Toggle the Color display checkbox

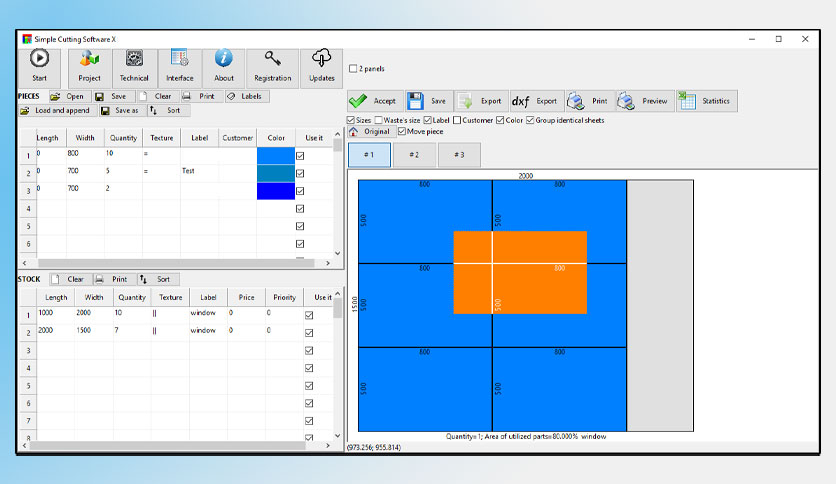(500, 120)
